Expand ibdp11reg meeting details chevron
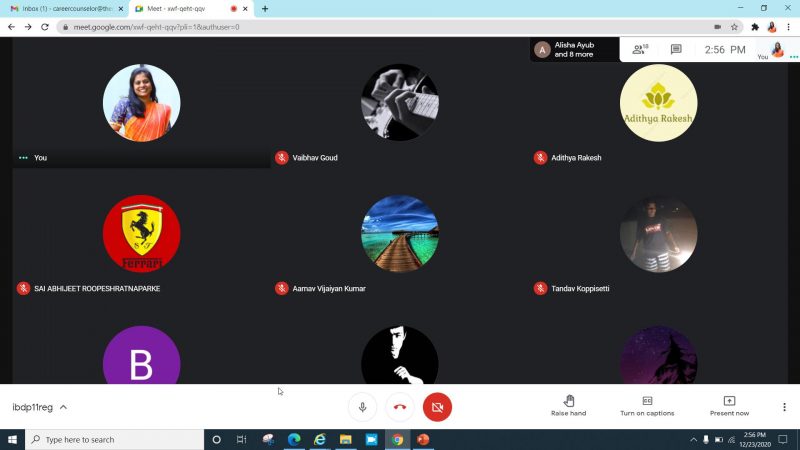 (63, 407)
